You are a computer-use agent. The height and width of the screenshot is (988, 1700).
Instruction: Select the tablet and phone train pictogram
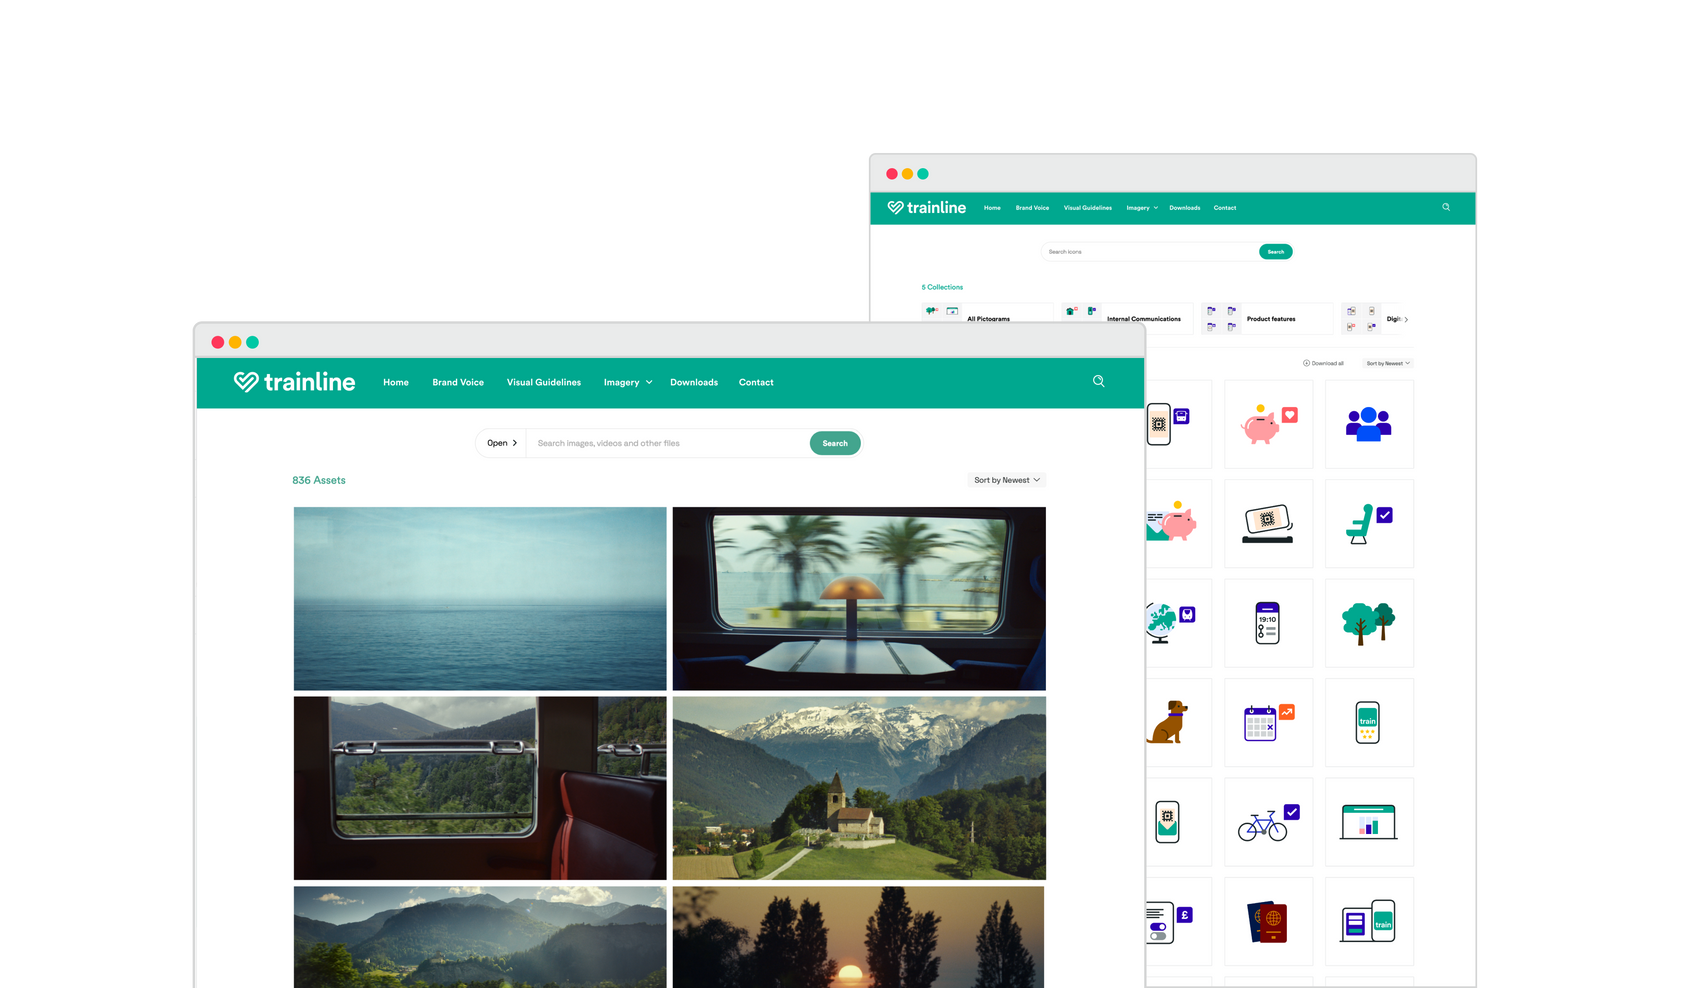point(1369,922)
